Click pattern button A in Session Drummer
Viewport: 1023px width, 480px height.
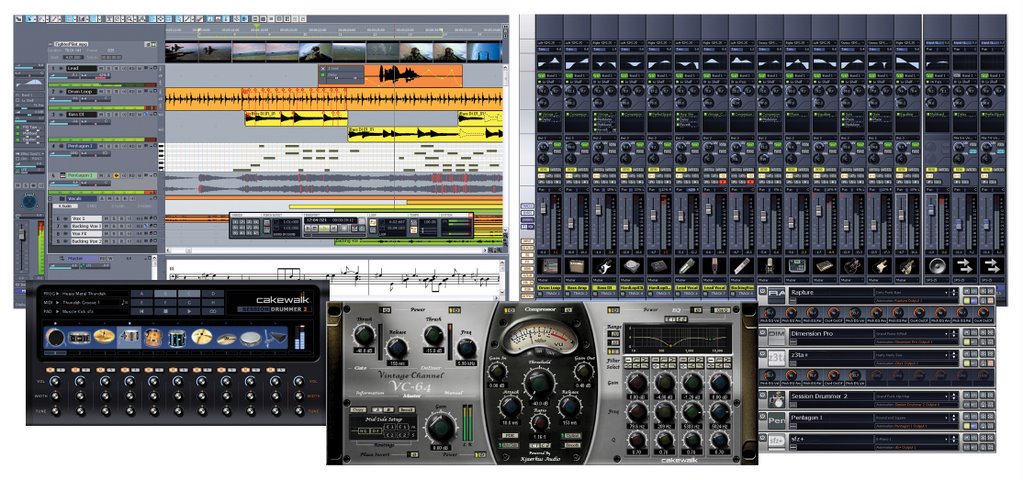[142, 293]
